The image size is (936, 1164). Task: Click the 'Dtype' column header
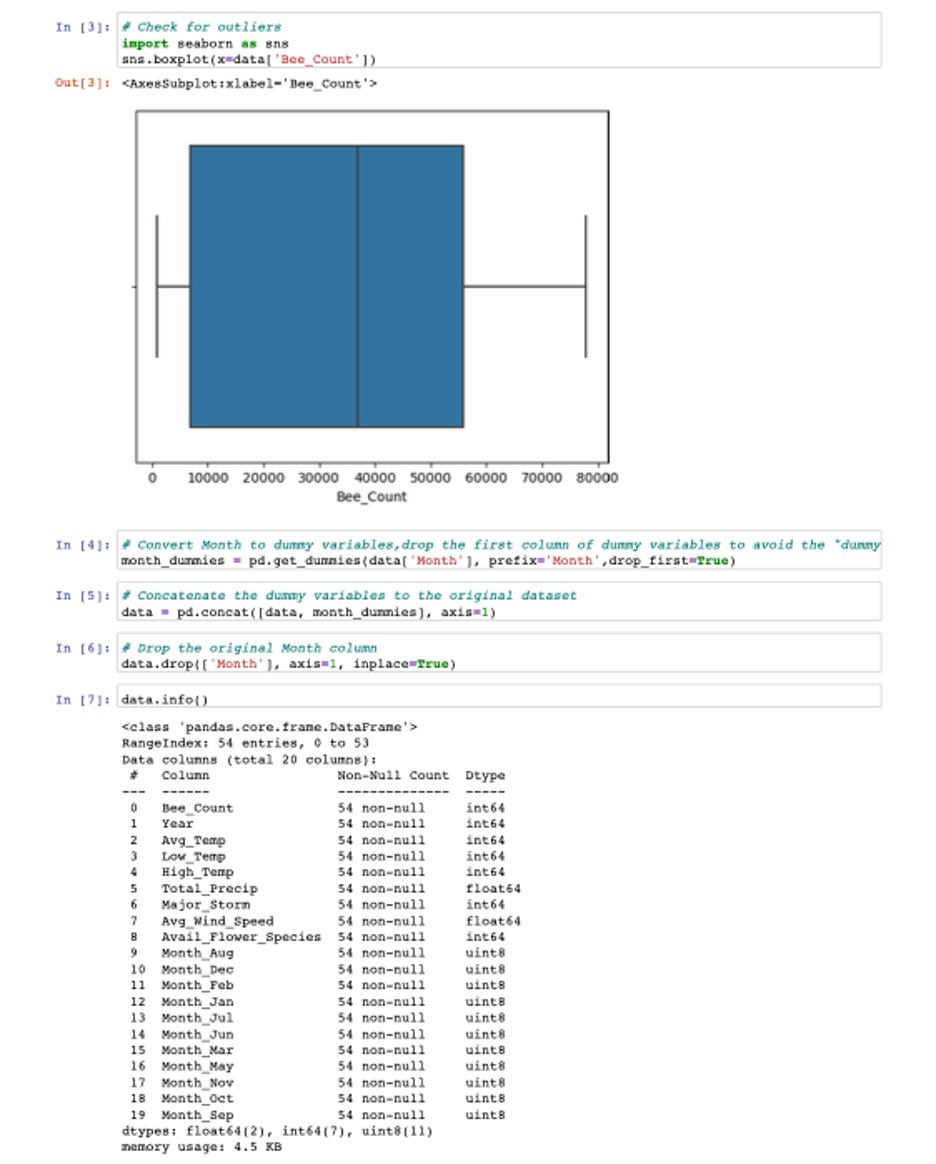click(485, 776)
